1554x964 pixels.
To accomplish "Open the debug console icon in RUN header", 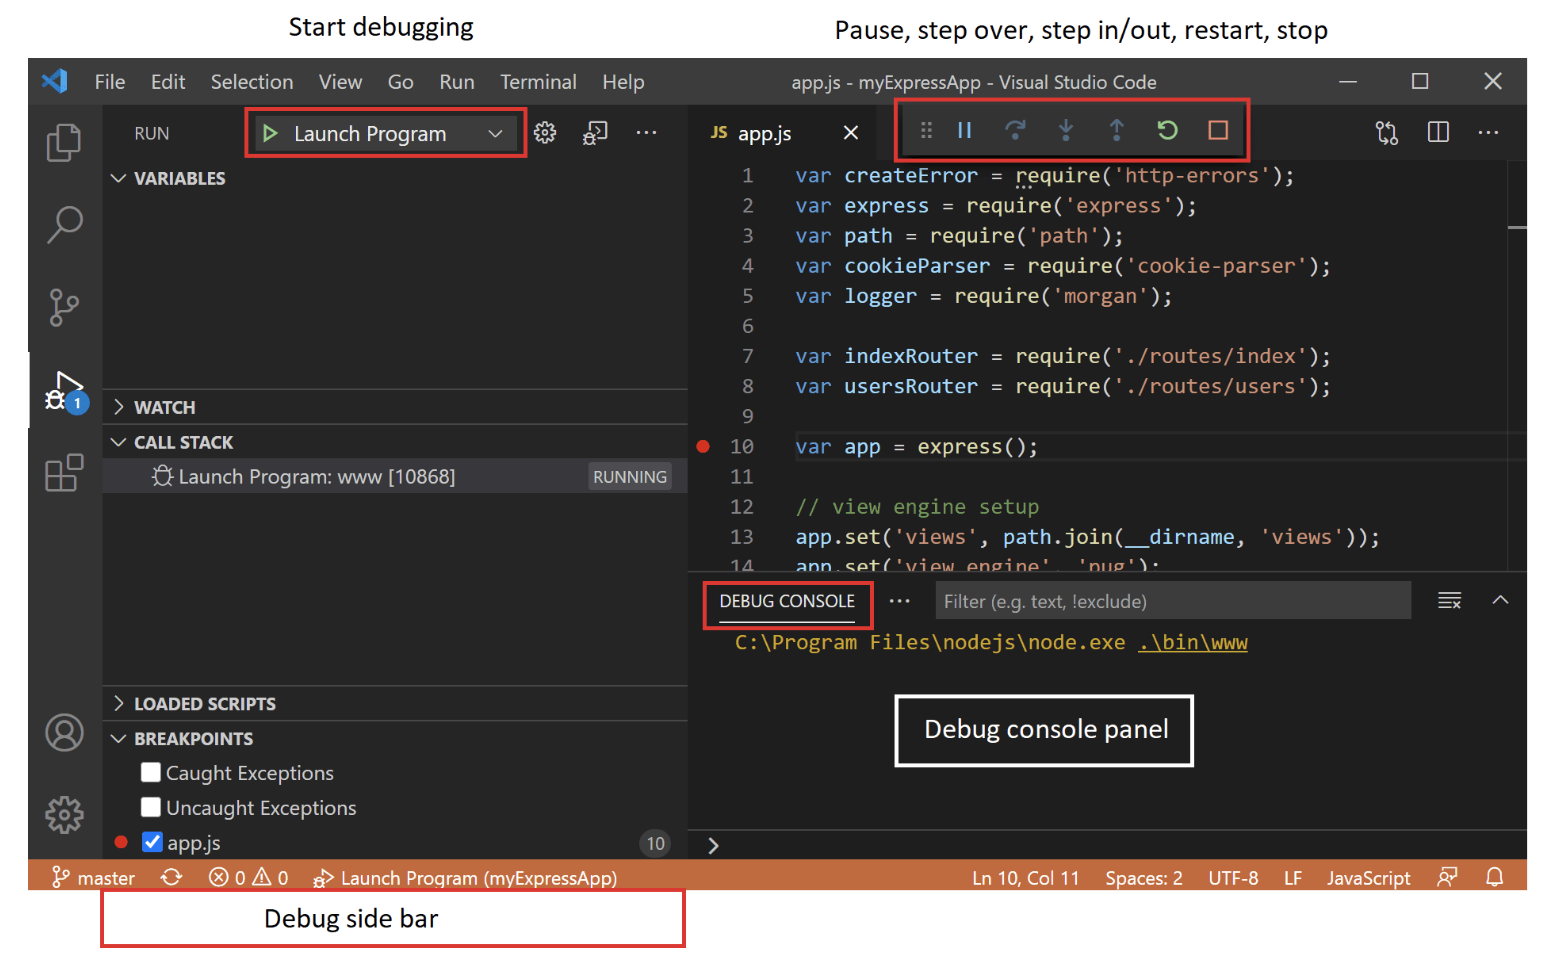I will coord(595,132).
